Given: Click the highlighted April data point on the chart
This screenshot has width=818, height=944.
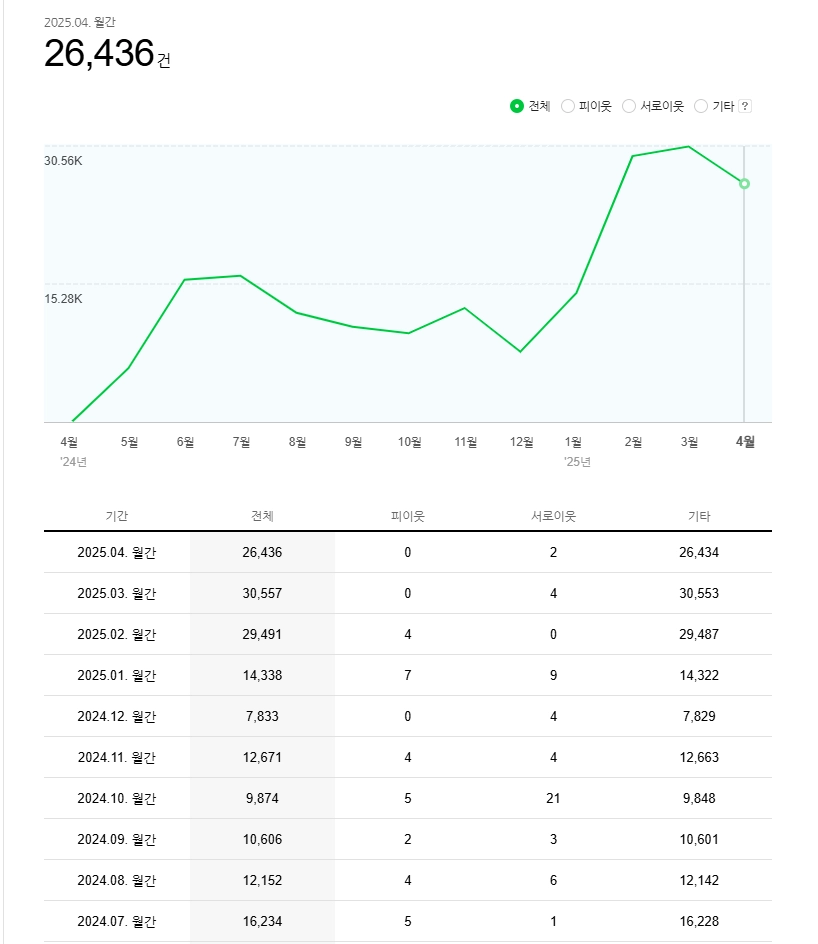Looking at the screenshot, I should tap(745, 184).
